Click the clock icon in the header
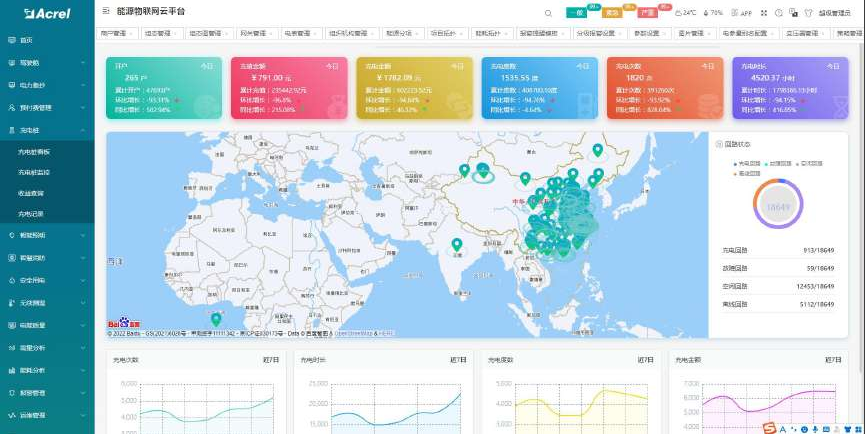 pos(778,13)
